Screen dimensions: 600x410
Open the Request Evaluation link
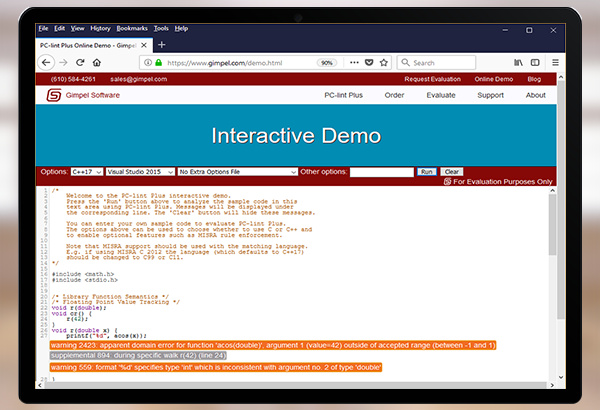click(432, 79)
